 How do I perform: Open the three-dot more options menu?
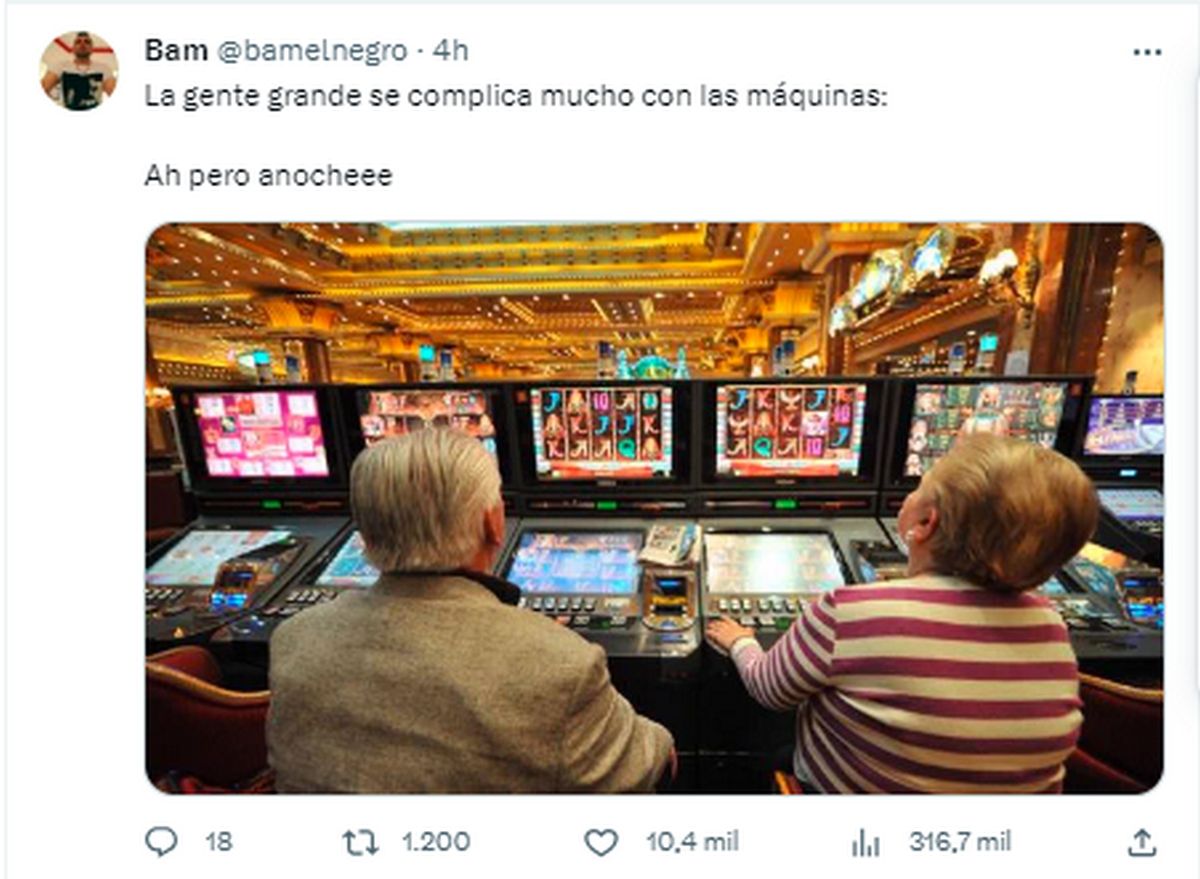tap(1146, 52)
